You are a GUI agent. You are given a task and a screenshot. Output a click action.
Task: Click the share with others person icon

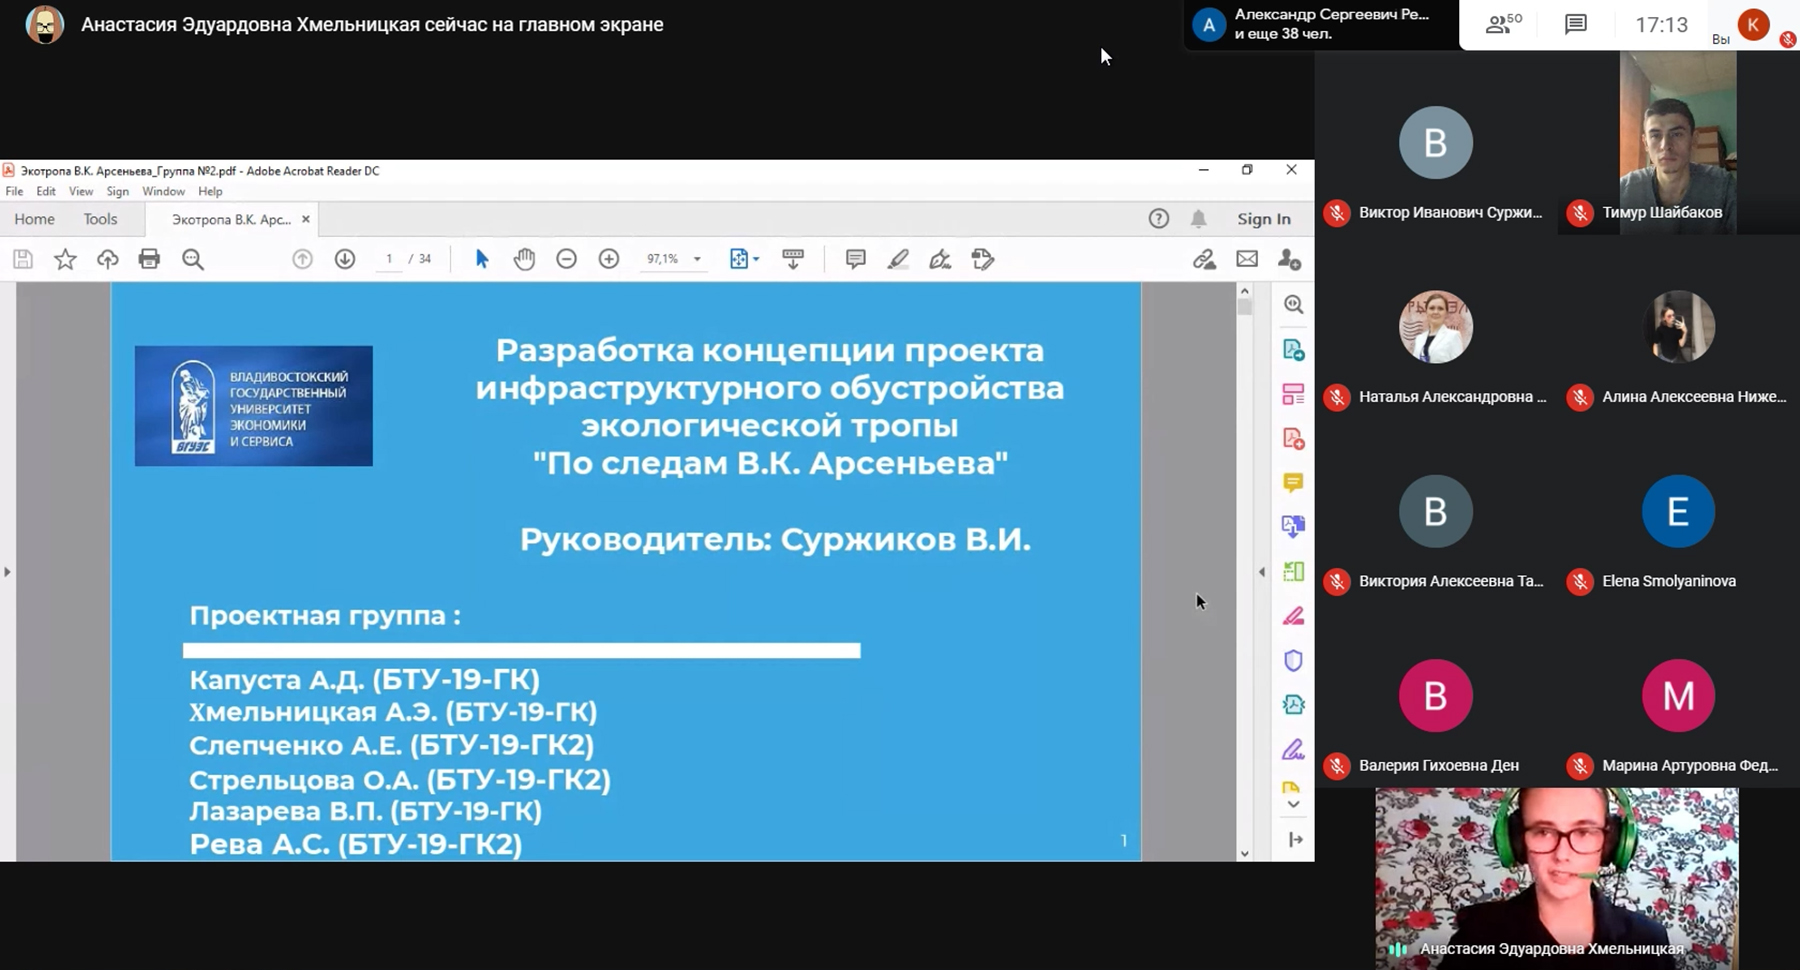1290,259
